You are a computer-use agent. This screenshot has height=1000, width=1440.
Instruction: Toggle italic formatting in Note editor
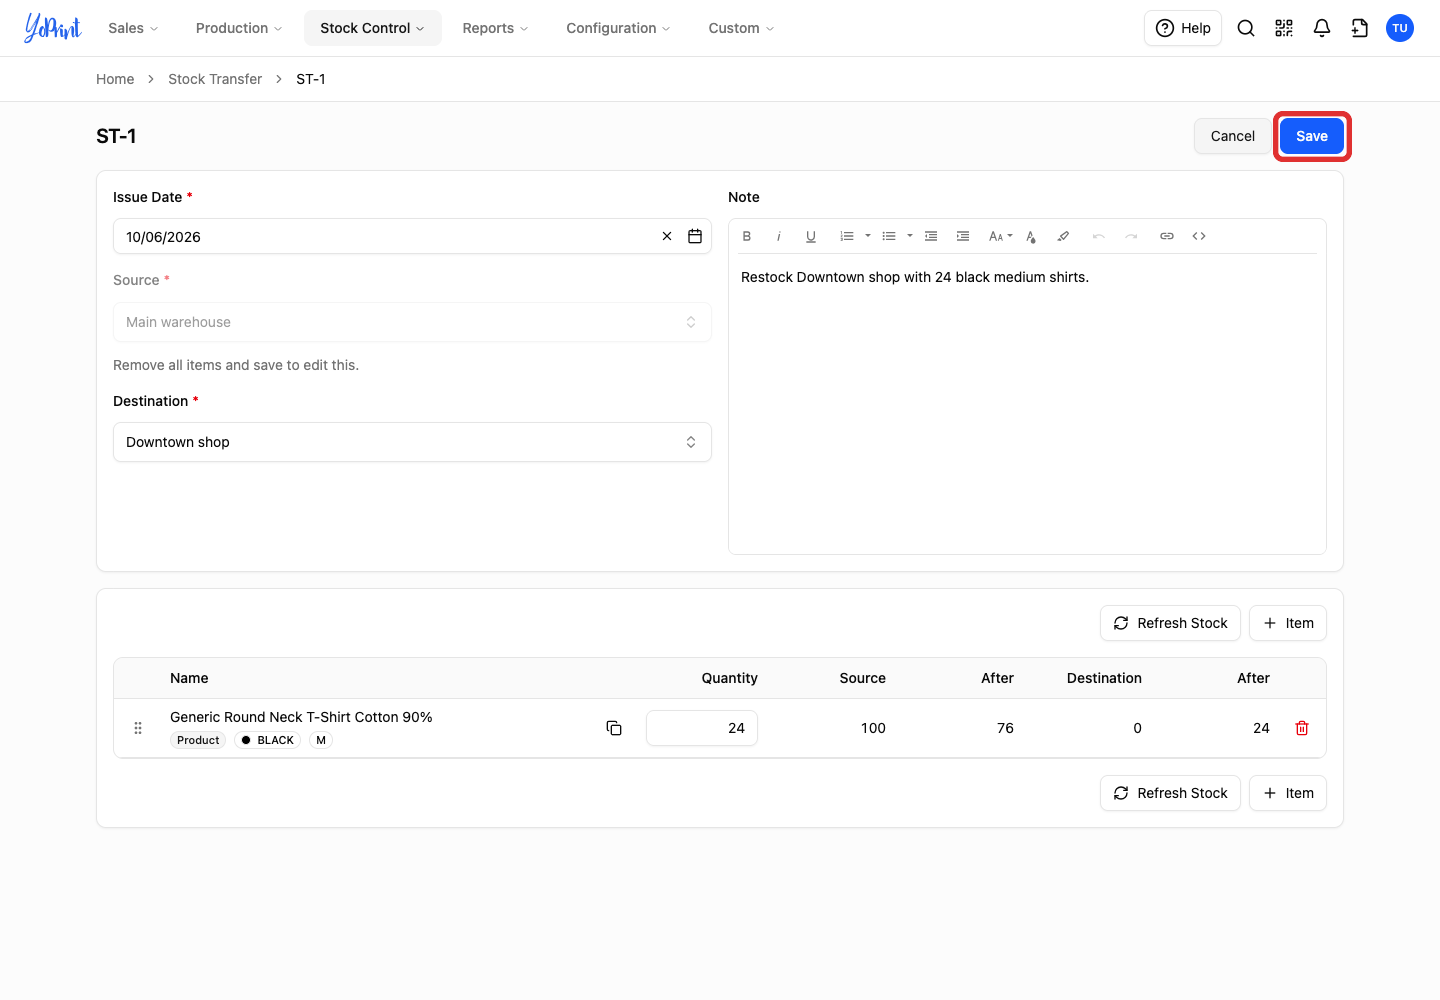pos(779,236)
